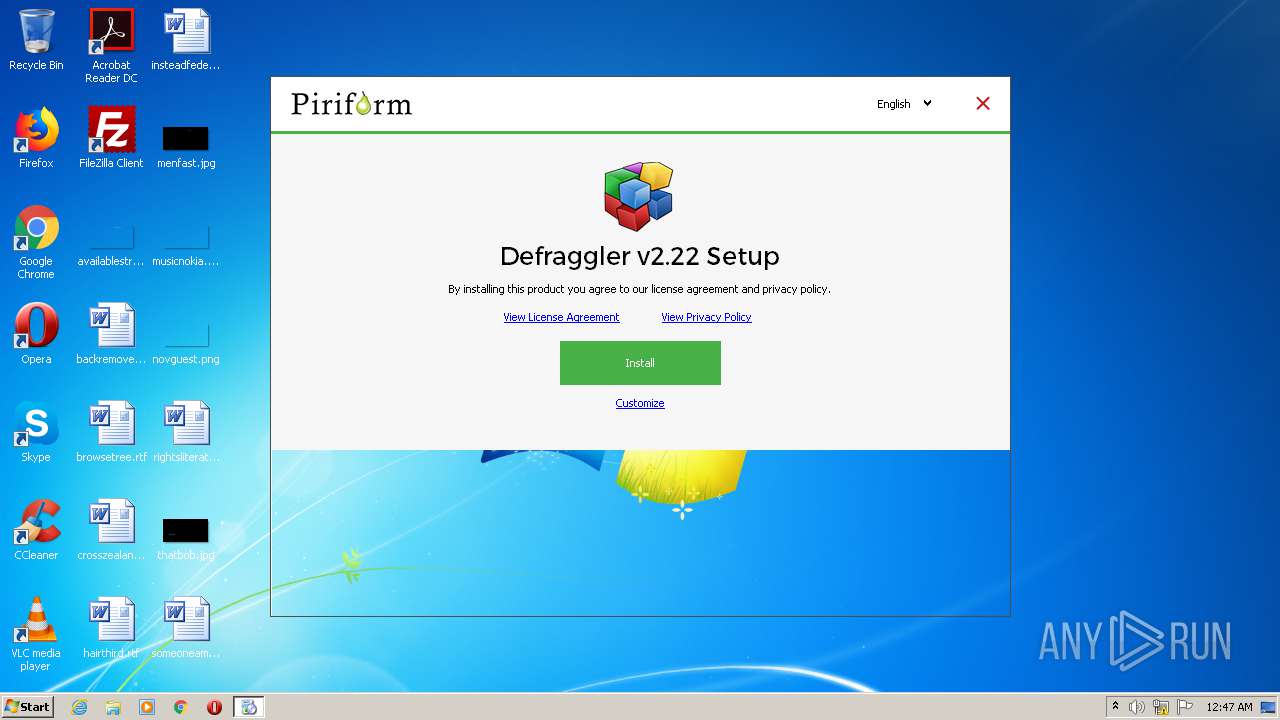Screen dimensions: 1280x720
Task: Select the browsetree.rtf document
Action: coord(111,432)
